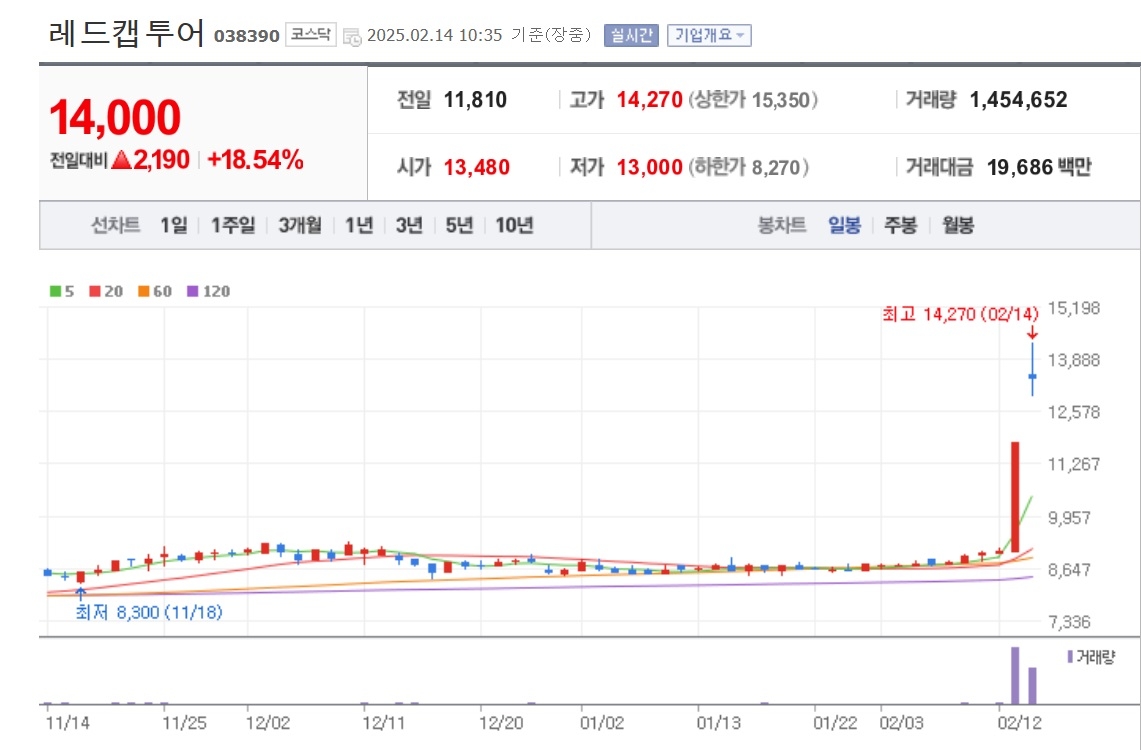
Task: Click the tall red candle near 02/12
Action: (x=1015, y=497)
